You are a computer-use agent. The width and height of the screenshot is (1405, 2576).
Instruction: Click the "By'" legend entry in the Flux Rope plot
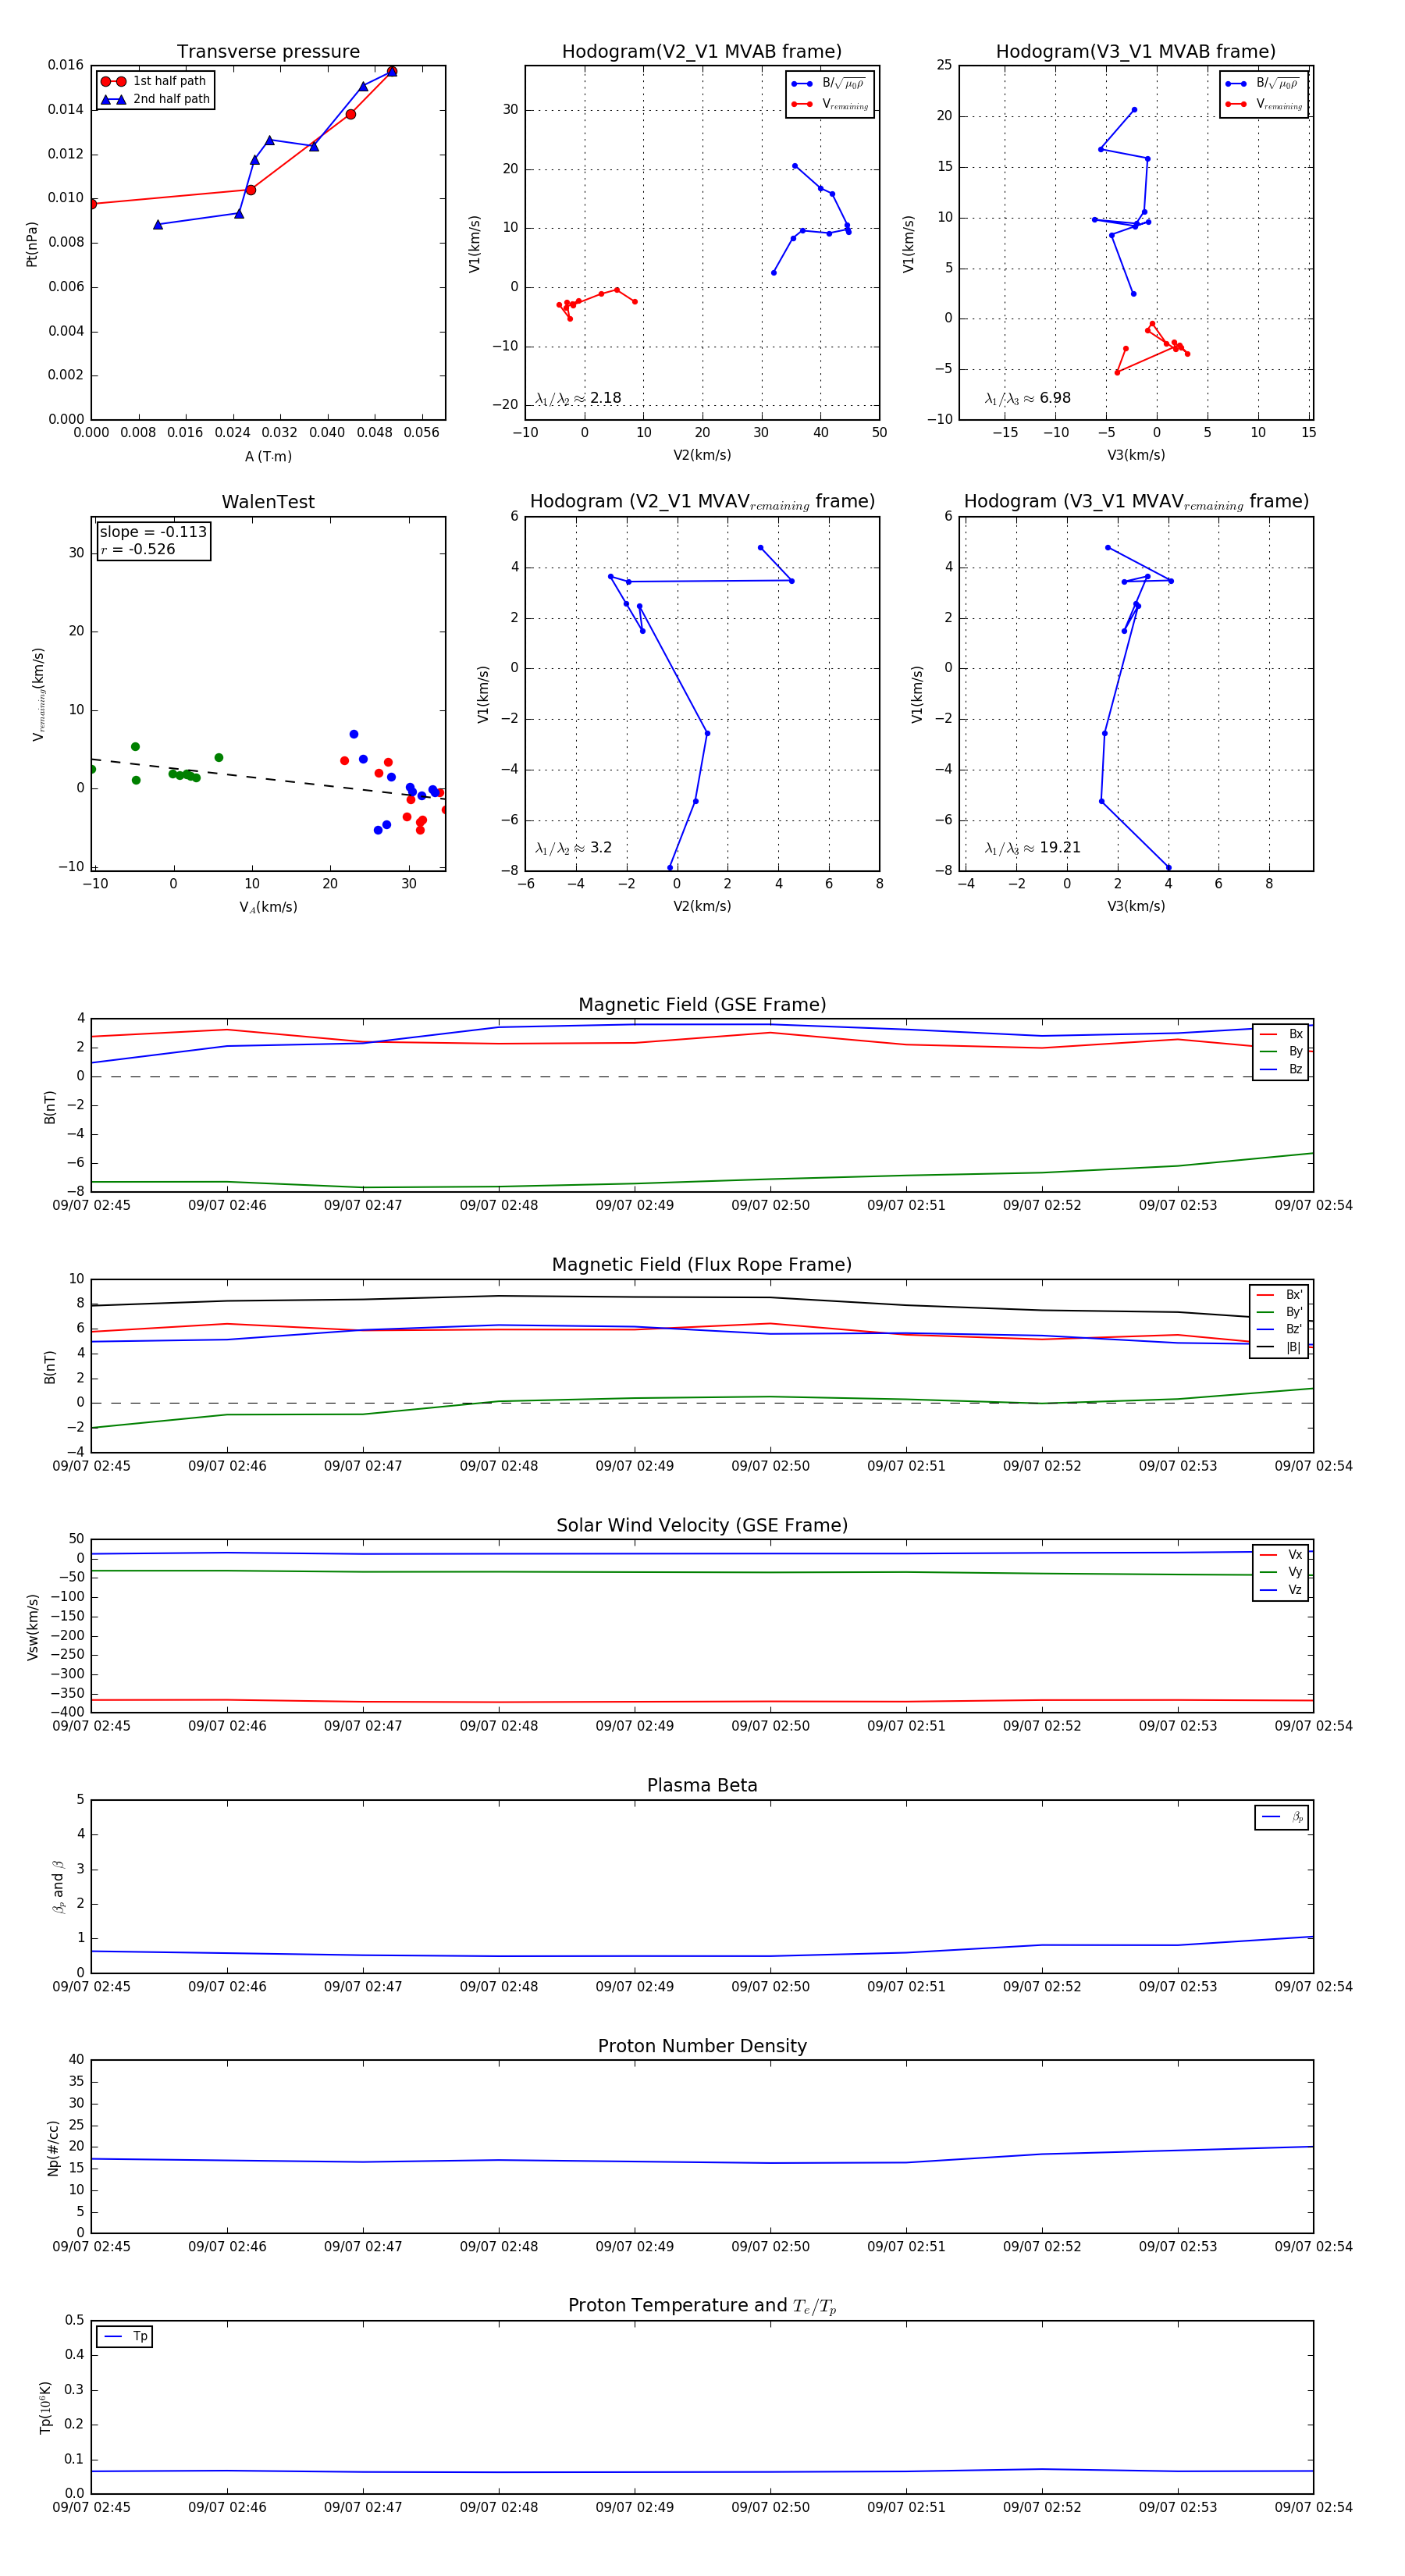[1279, 1312]
